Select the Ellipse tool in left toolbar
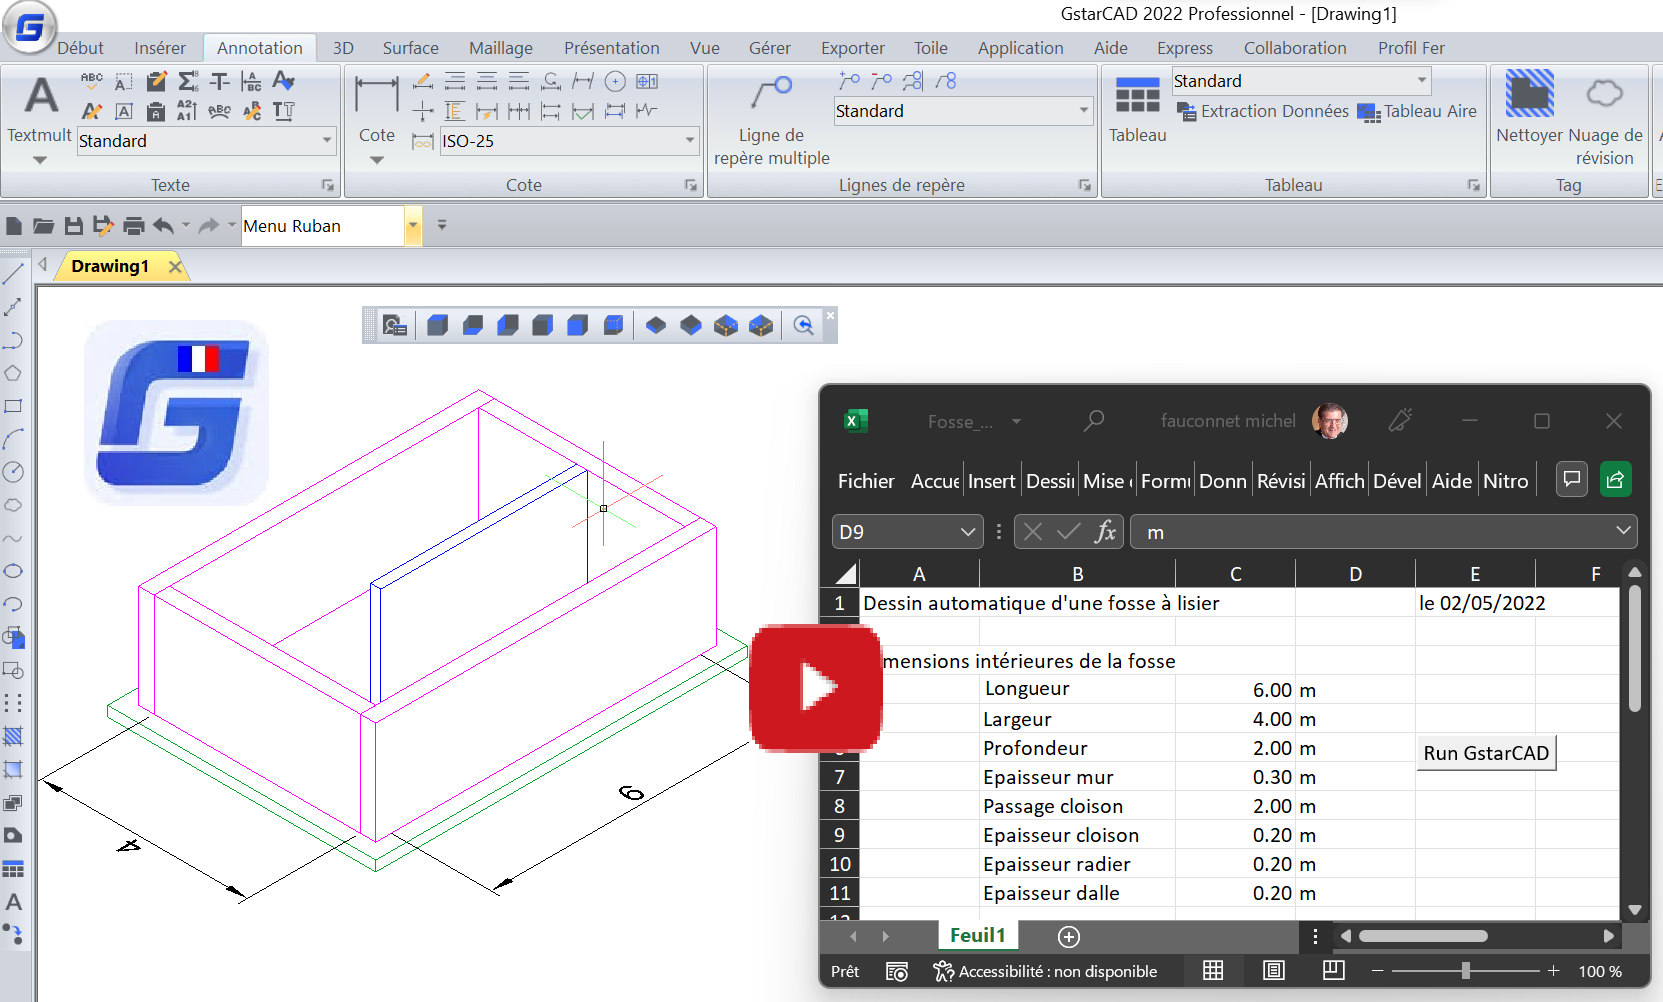This screenshot has width=1663, height=1002. (13, 571)
